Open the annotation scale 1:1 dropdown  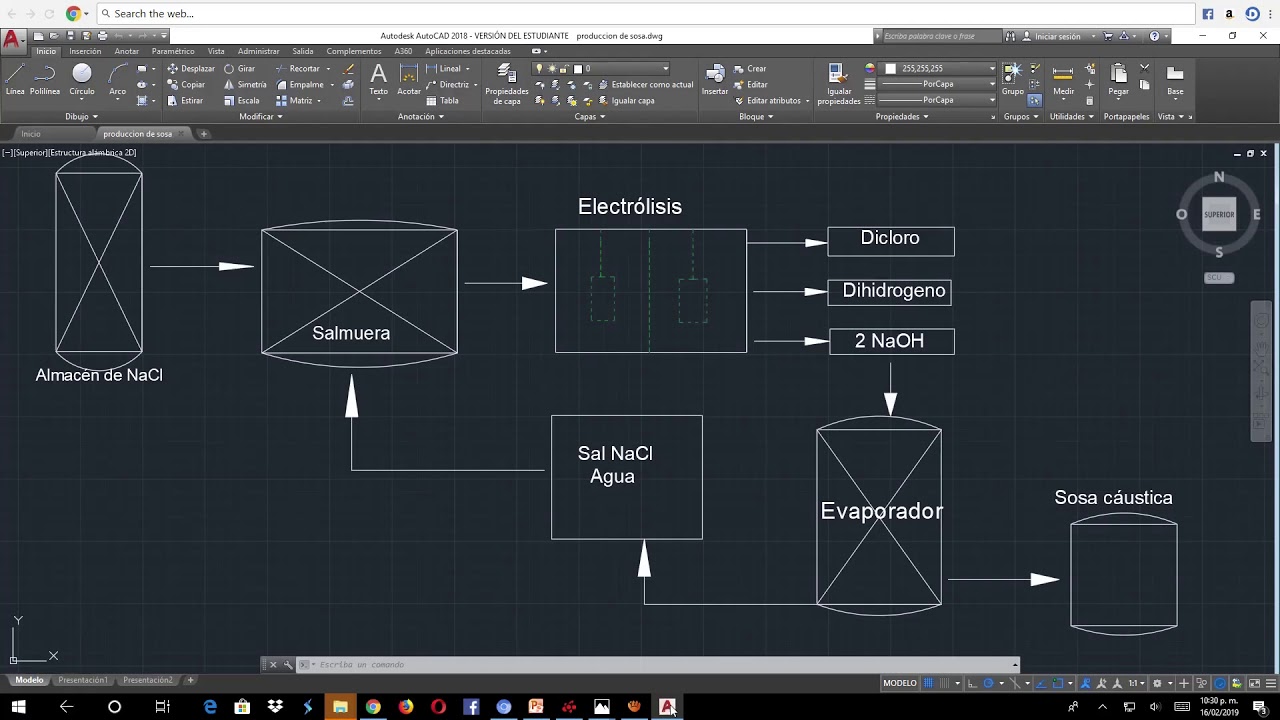pos(1138,683)
